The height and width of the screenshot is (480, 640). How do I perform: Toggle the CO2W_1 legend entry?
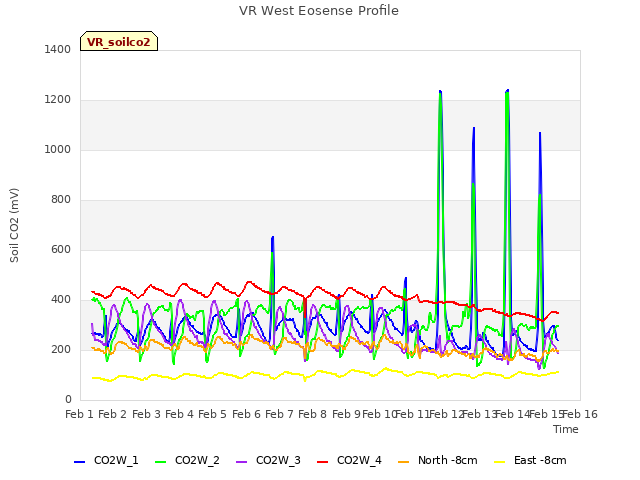[x=106, y=461]
